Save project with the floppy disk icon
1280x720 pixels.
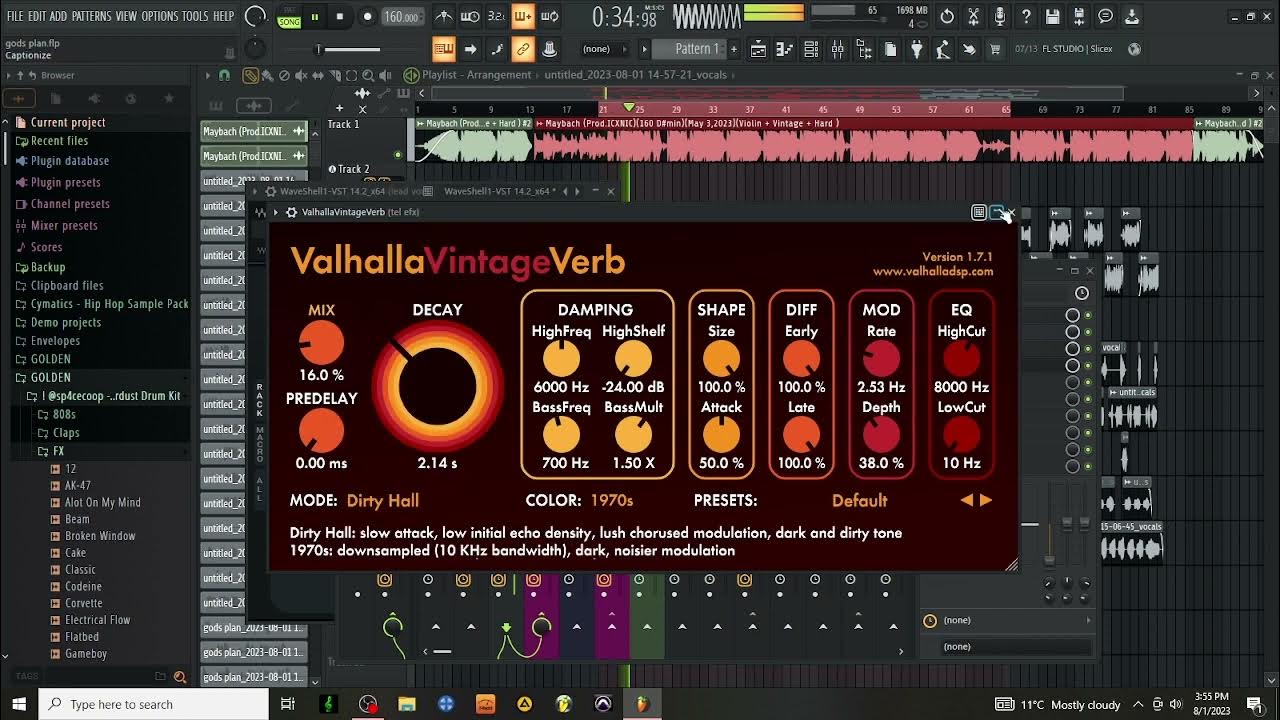coord(1052,17)
